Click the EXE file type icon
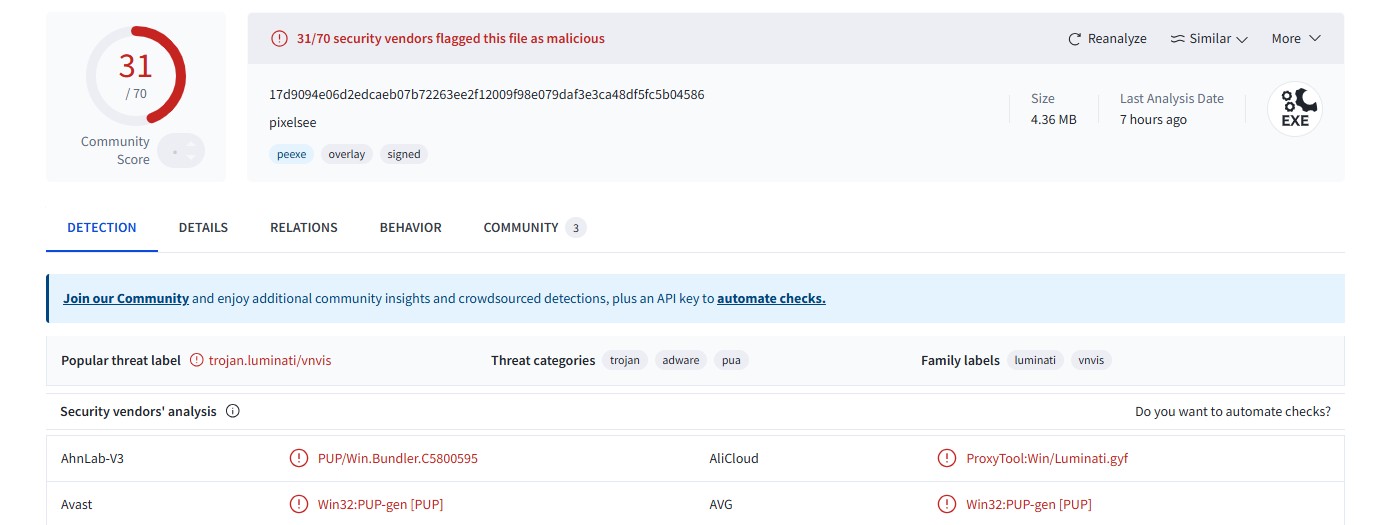The width and height of the screenshot is (1375, 525). tap(1294, 109)
